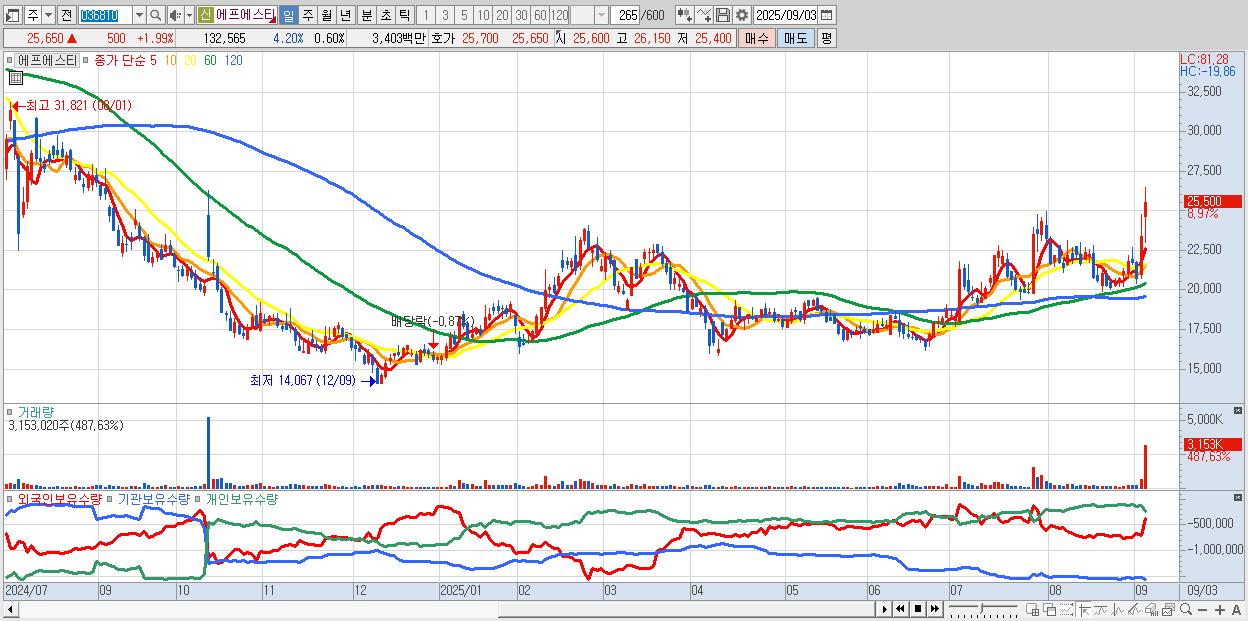
Task: Select the 틱 tick chart period
Action: click(x=404, y=15)
